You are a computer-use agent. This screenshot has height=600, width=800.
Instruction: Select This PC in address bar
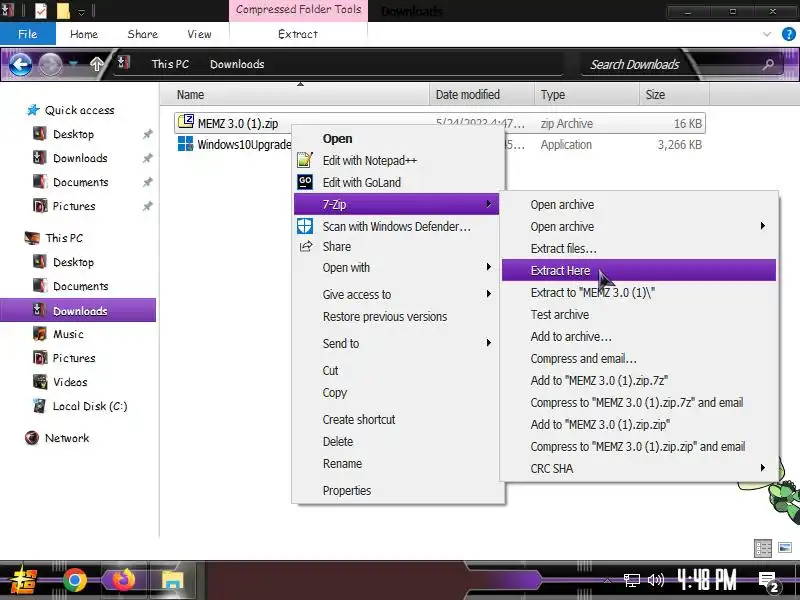click(170, 64)
